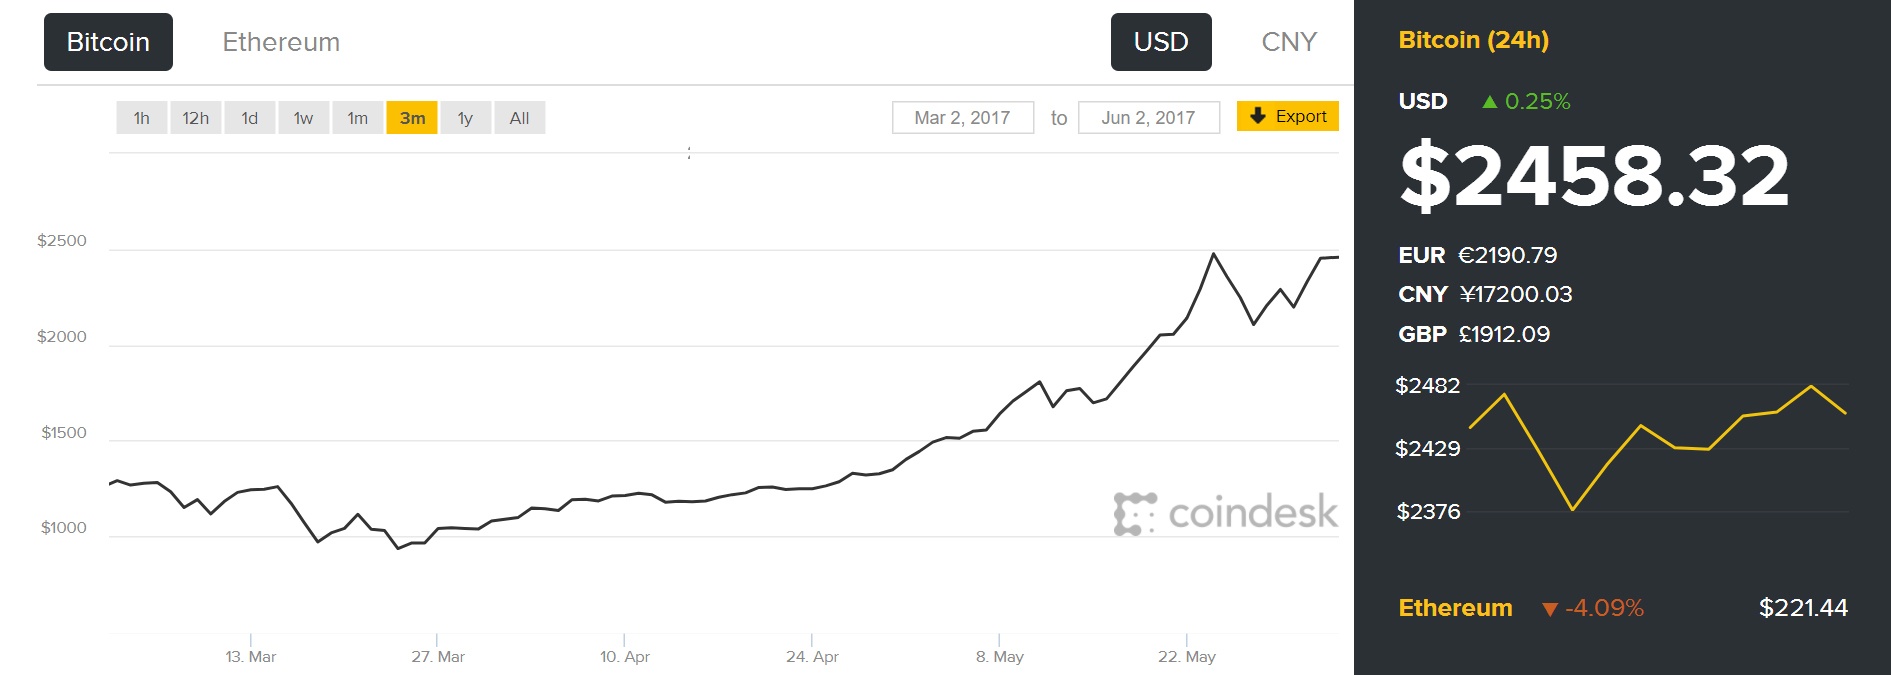Select USD currency toggle
The image size is (1891, 675).
tap(1161, 42)
